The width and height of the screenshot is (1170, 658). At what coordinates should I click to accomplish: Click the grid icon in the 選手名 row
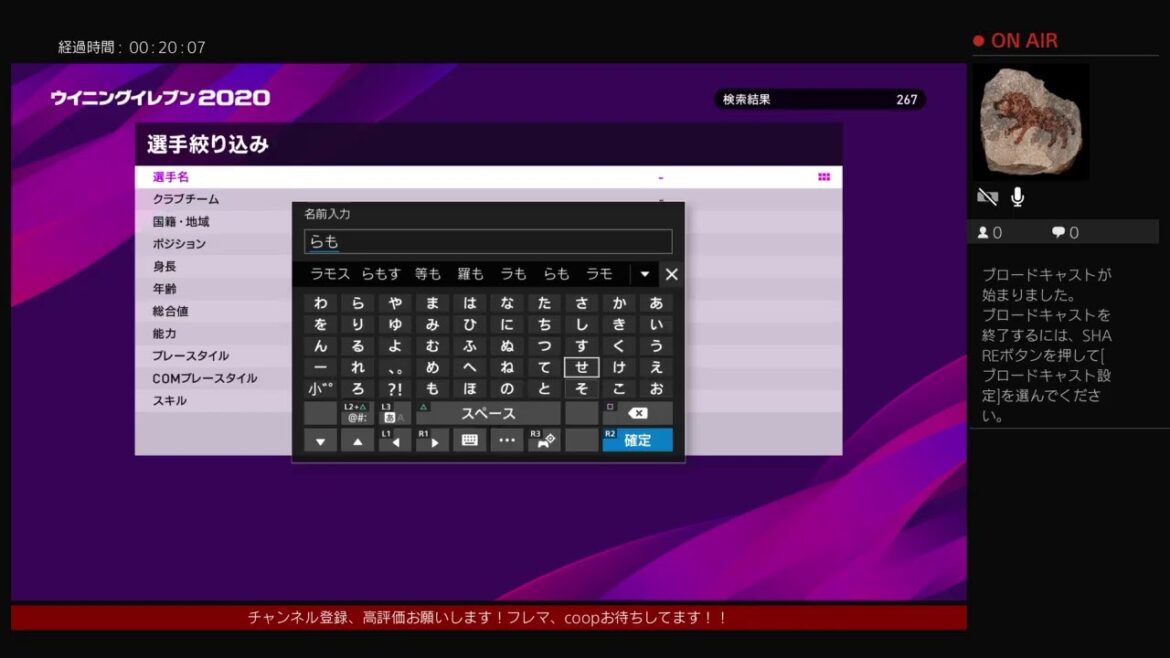tap(824, 177)
